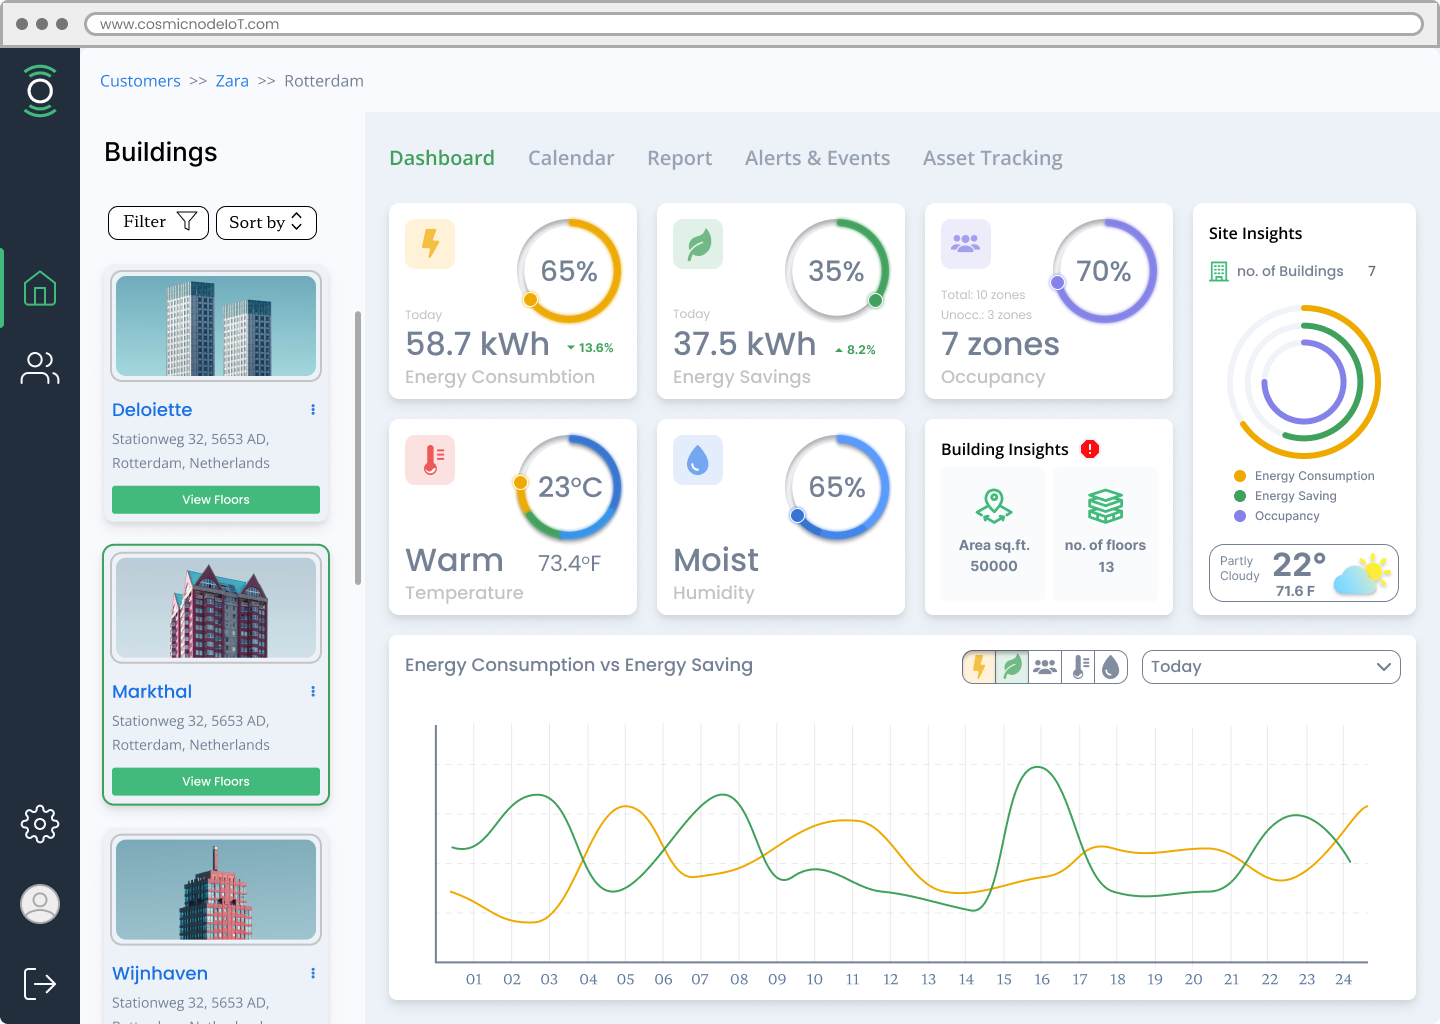Open the user profile avatar icon
The width and height of the screenshot is (1440, 1024).
coord(40,904)
